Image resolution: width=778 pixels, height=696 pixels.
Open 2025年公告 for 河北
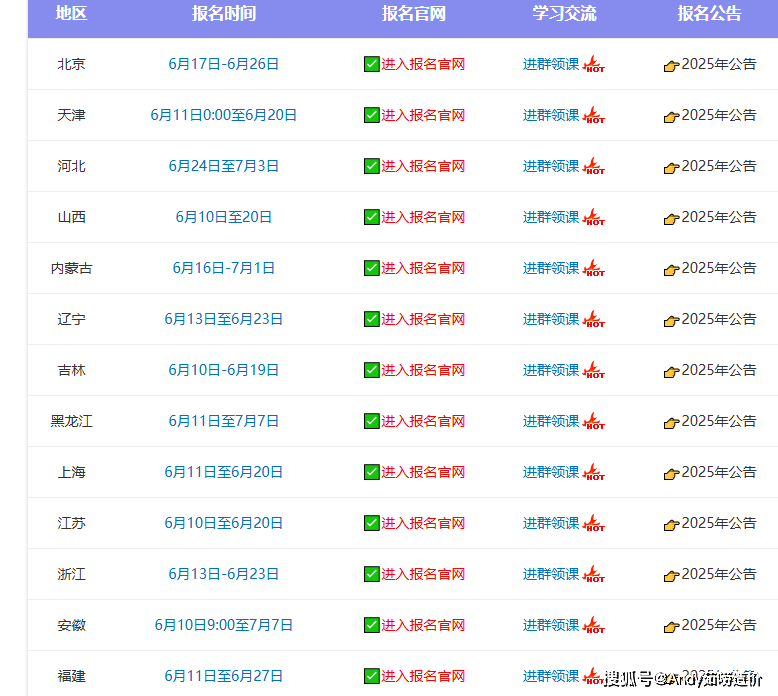pos(719,166)
